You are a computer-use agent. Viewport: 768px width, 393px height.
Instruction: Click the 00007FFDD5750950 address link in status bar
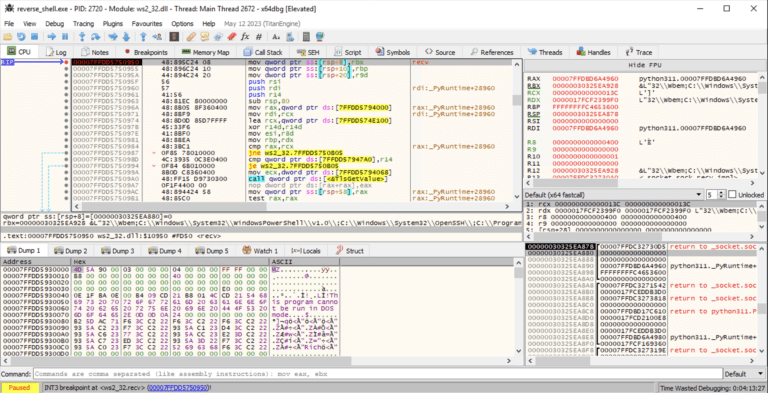coord(179,388)
